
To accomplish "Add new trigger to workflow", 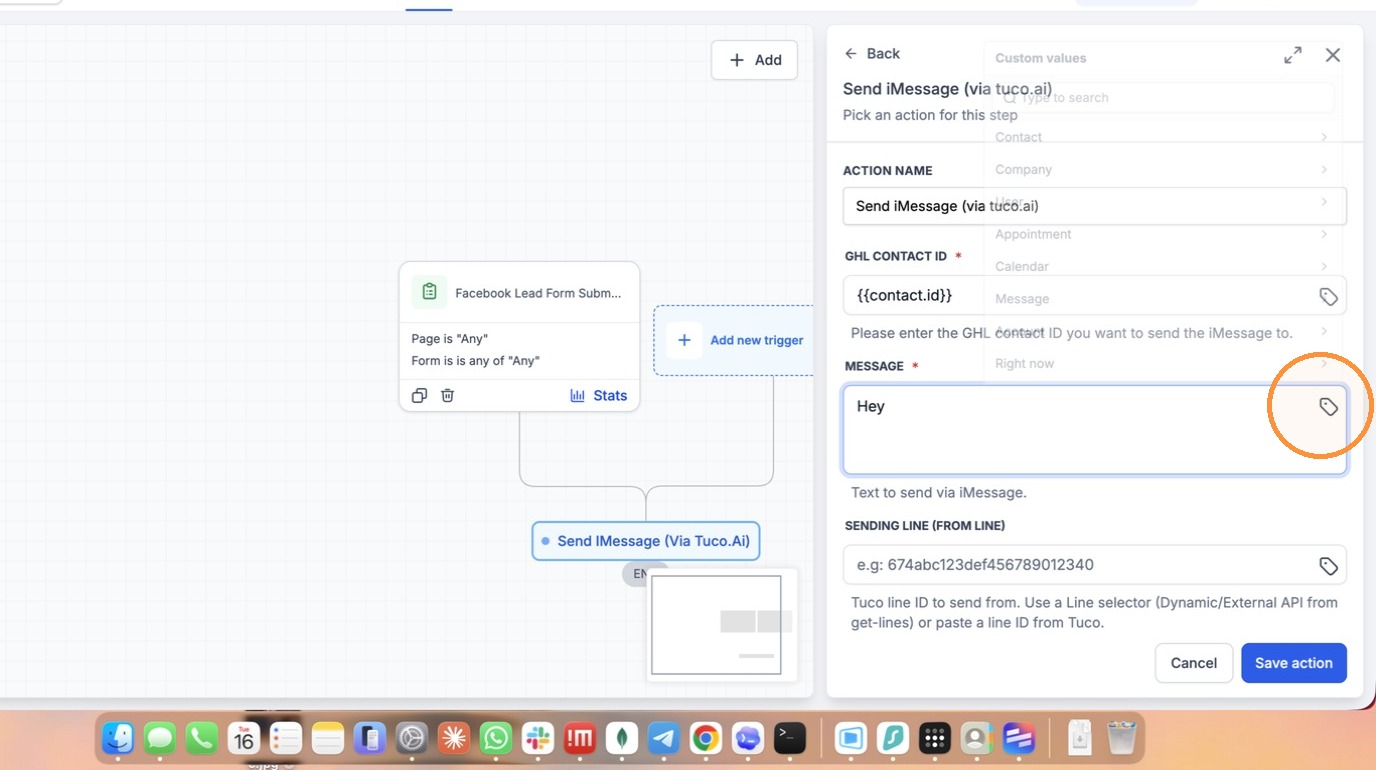I will [x=740, y=340].
